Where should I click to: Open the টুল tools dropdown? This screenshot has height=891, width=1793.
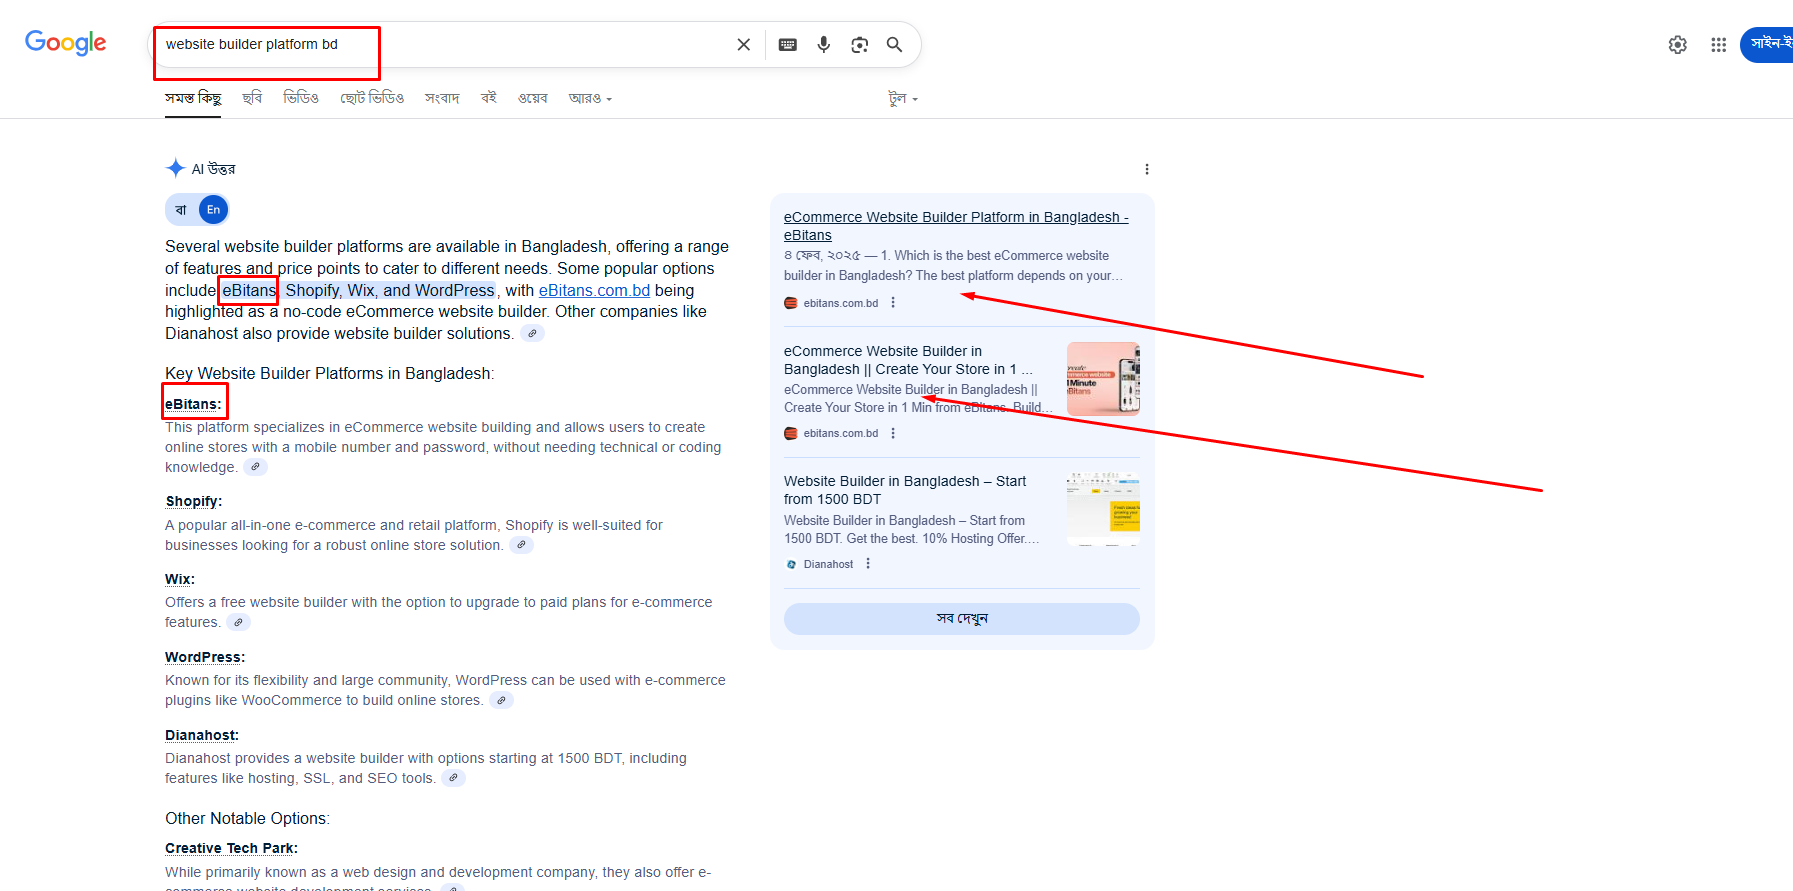coord(903,98)
